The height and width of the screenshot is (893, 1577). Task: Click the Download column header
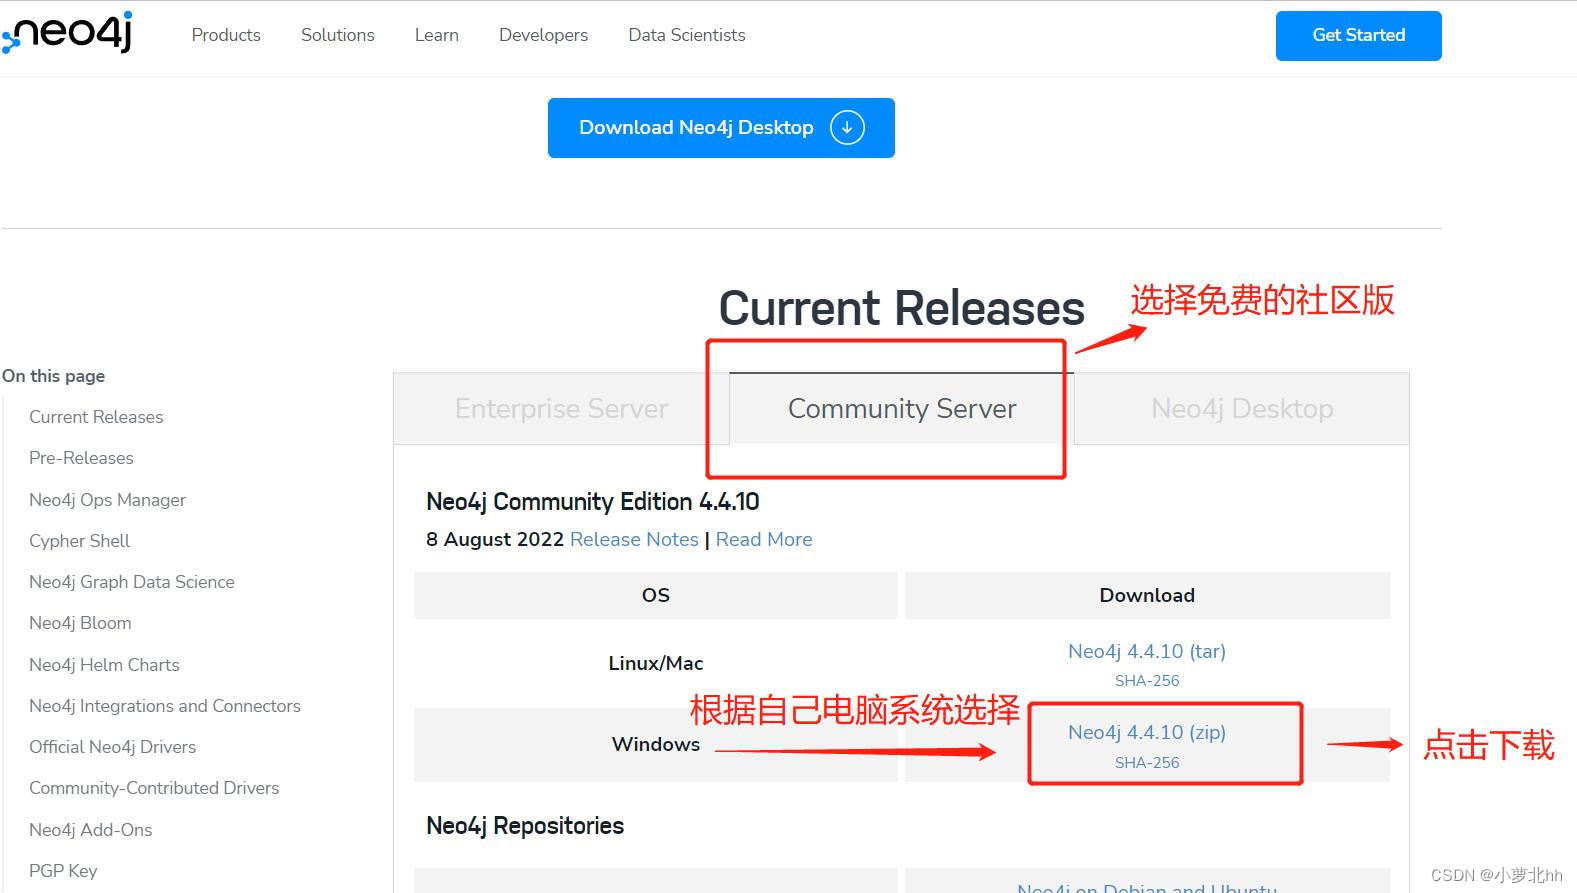(1147, 596)
